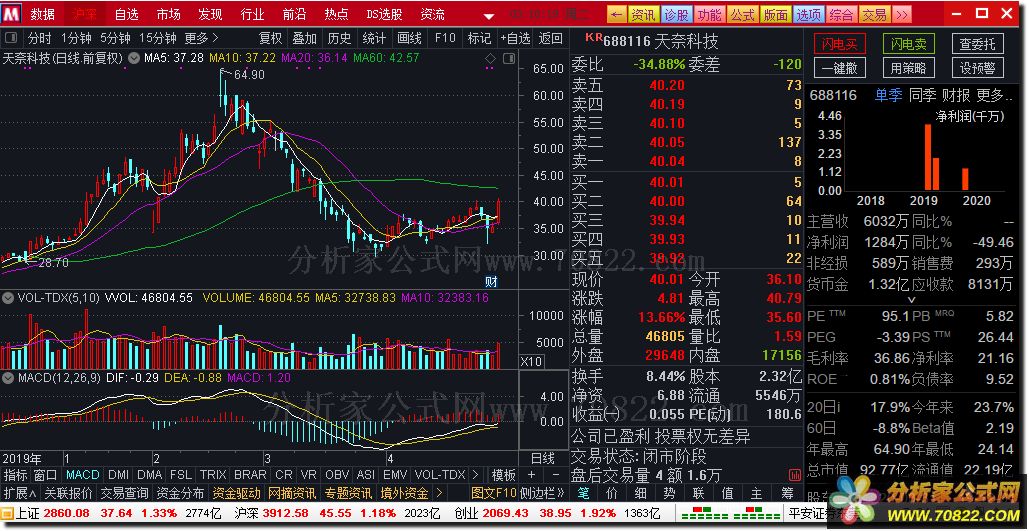Switch chart to 5分钟 period
Viewport: 1029px width, 531px height.
point(116,38)
